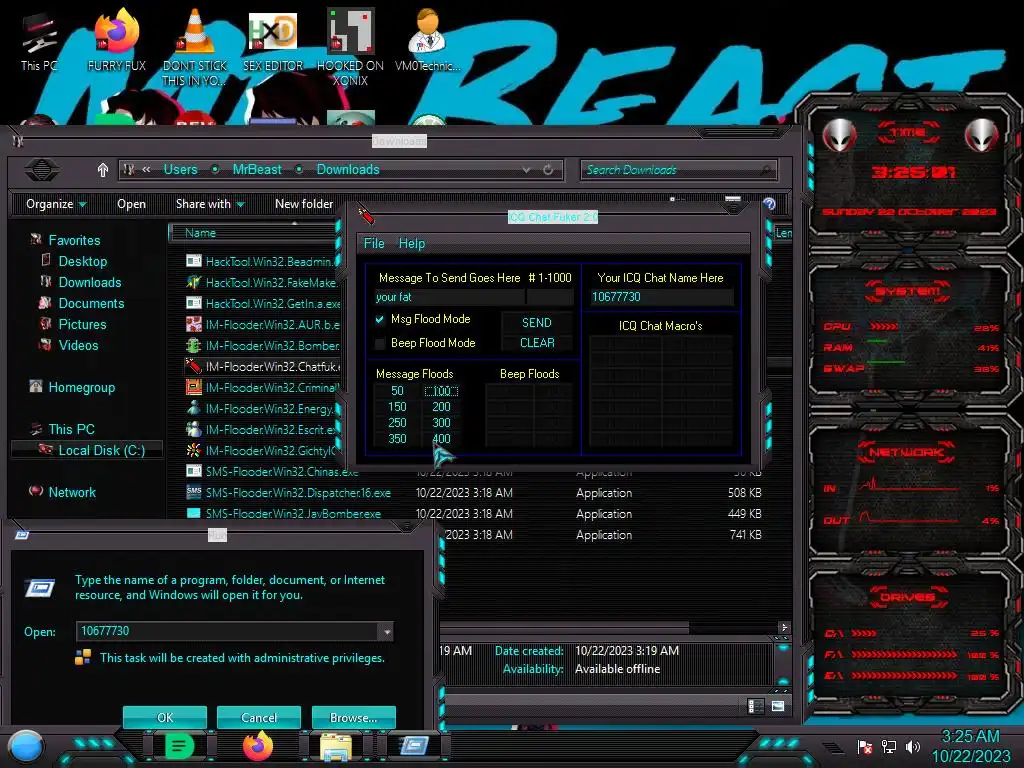
Task: Refresh the Downloads folder address bar
Action: tap(548, 170)
